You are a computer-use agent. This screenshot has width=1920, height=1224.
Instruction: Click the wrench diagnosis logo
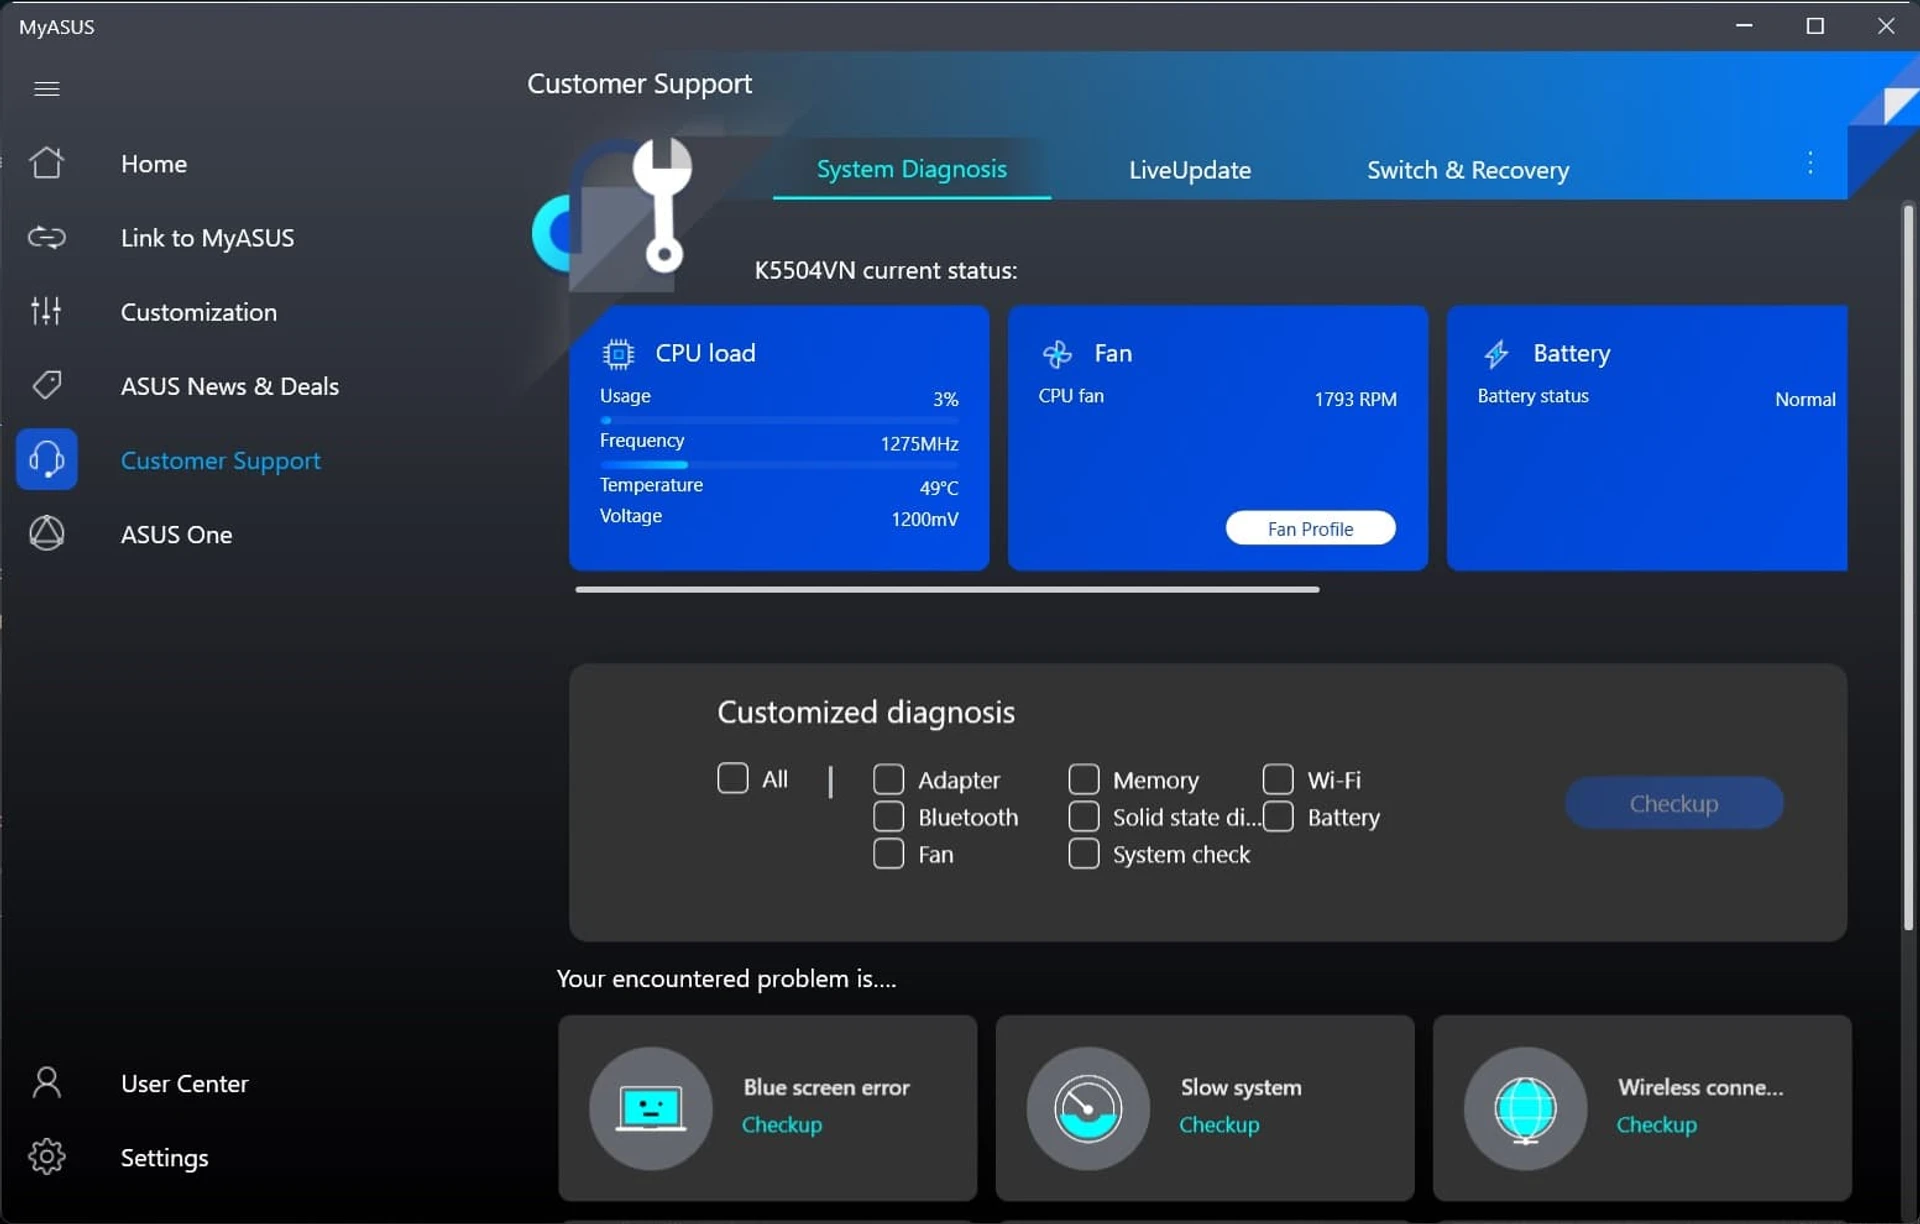tap(661, 205)
